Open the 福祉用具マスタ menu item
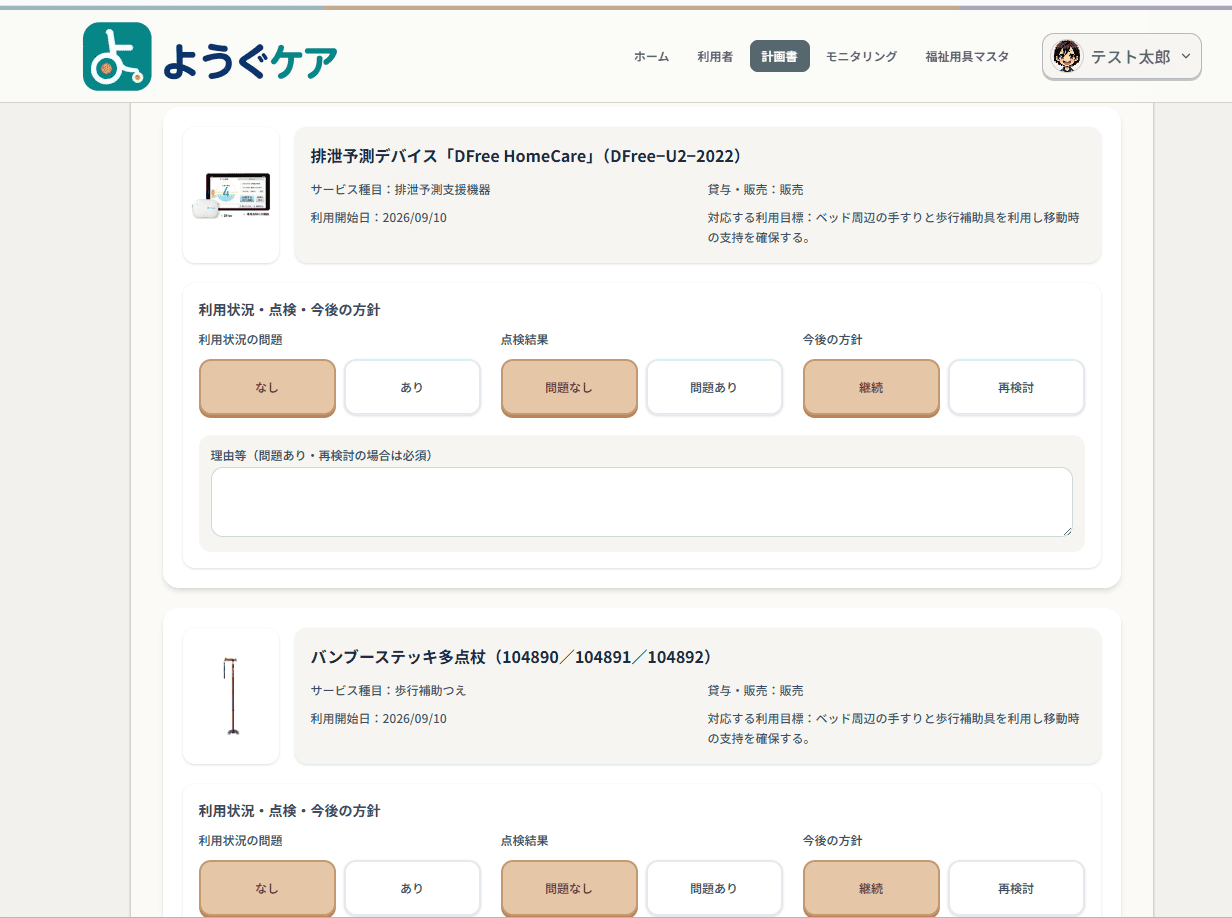This screenshot has width=1232, height=918. pos(967,57)
